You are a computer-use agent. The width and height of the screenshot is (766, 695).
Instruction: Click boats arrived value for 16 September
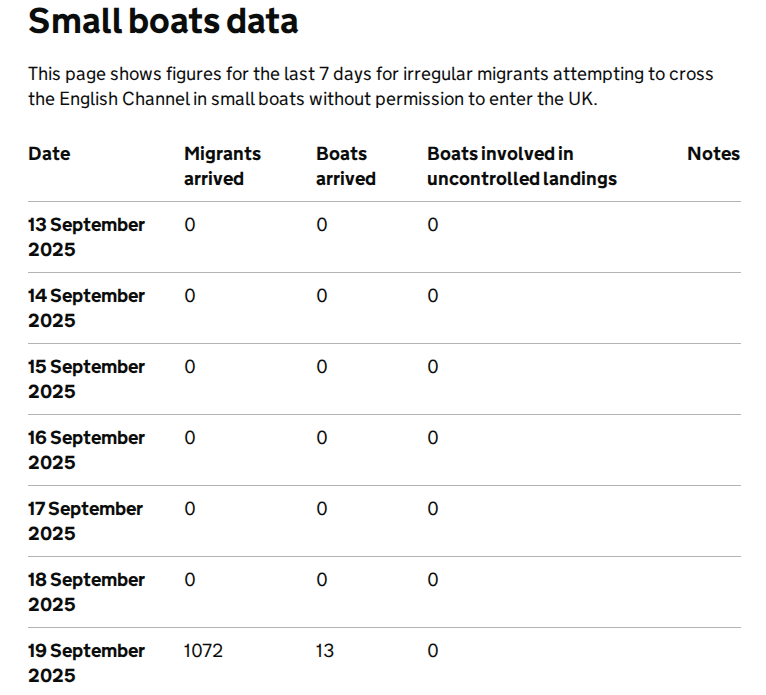click(321, 438)
